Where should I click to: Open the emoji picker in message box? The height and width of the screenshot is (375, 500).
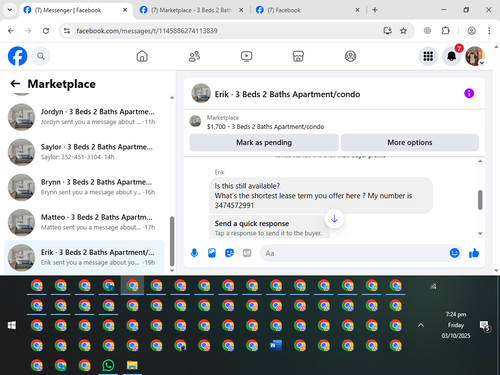(454, 253)
